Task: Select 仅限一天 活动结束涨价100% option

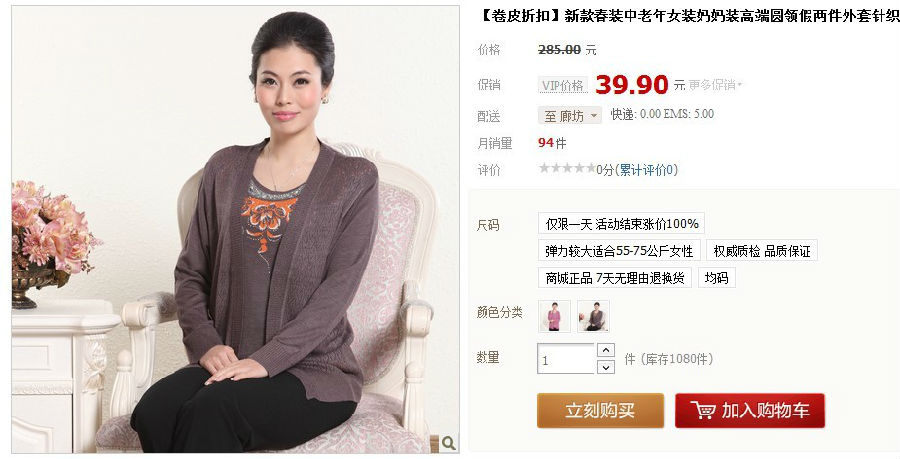Action: point(621,223)
